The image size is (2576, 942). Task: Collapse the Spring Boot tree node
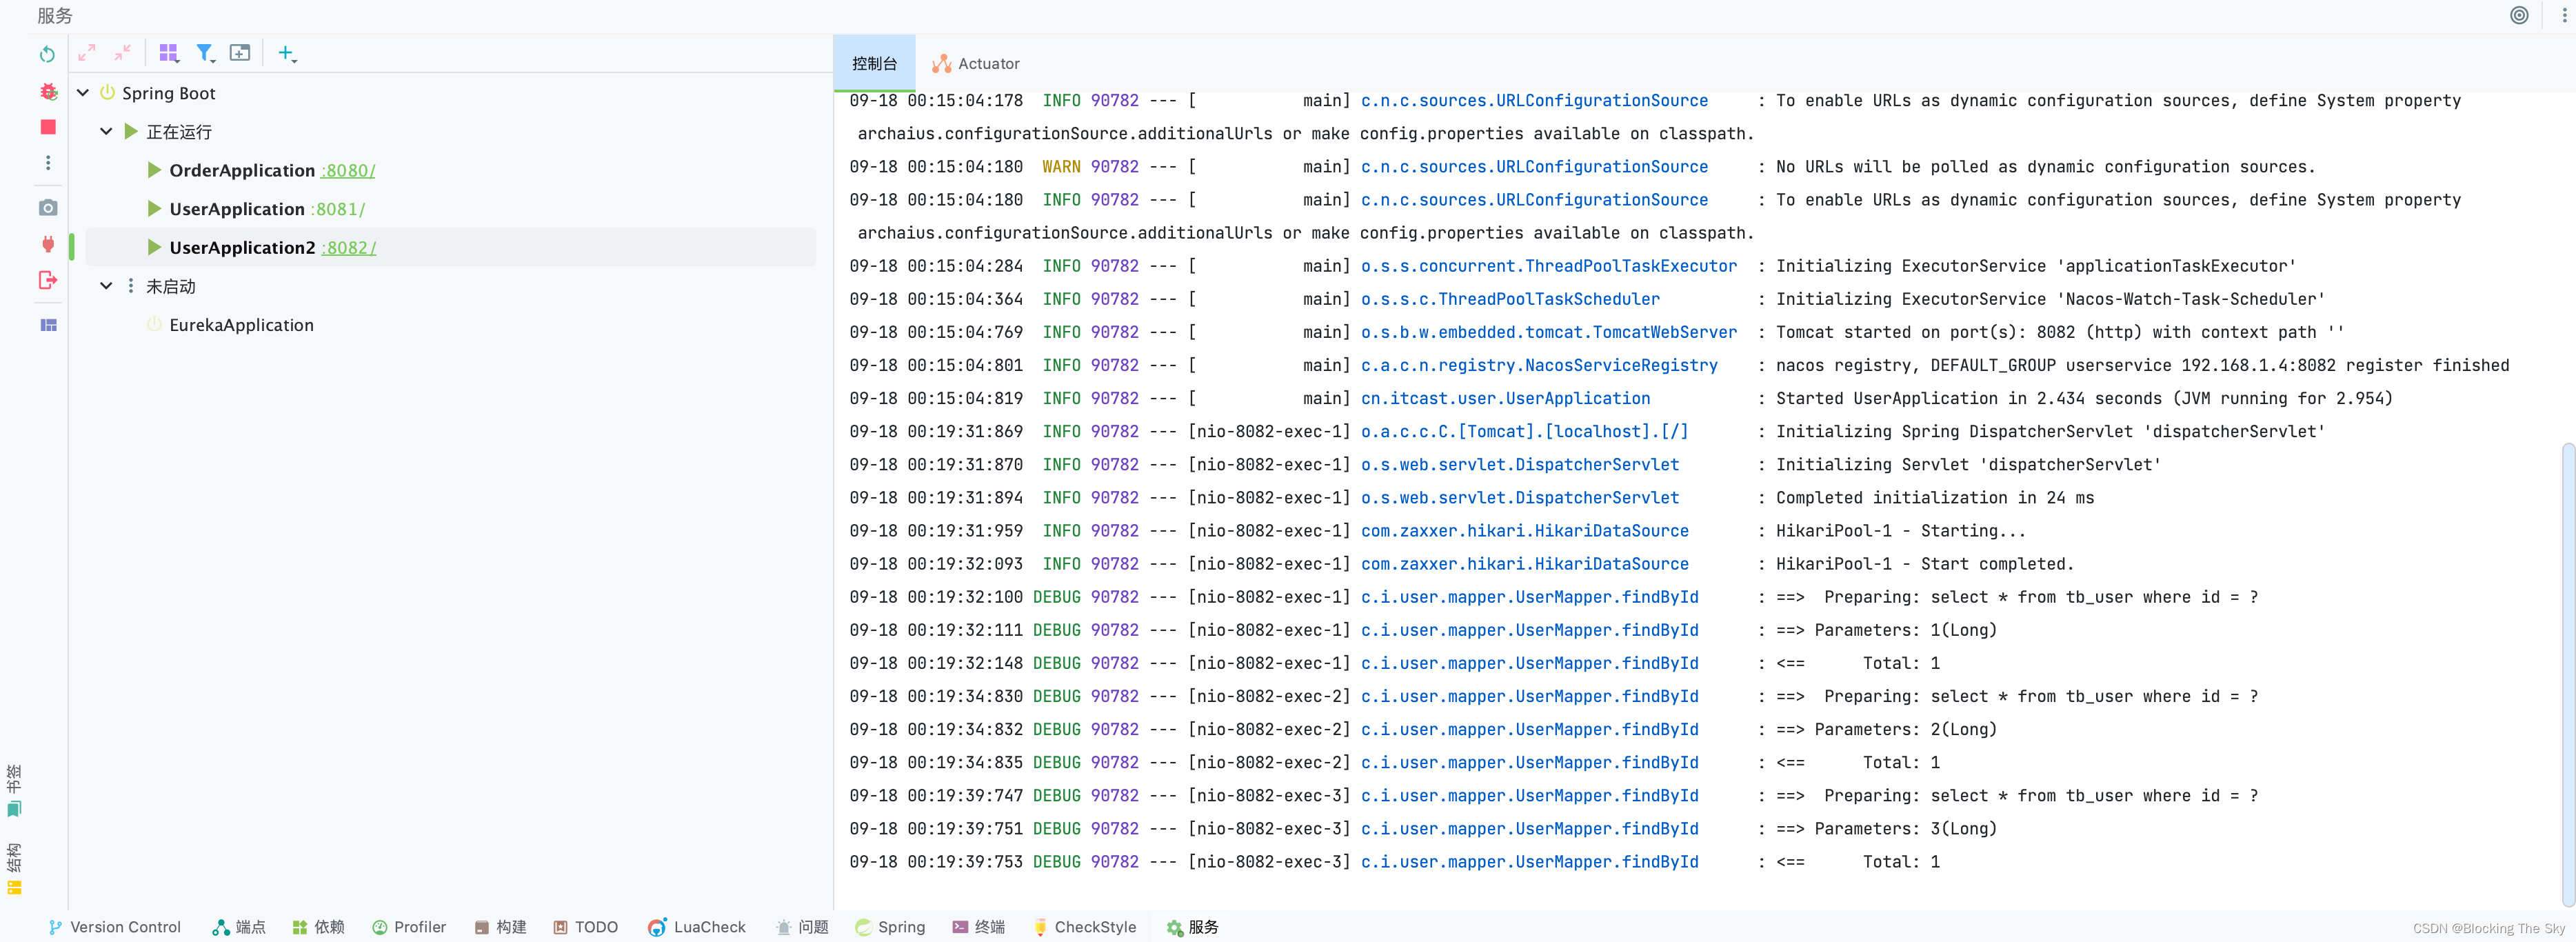click(x=83, y=93)
